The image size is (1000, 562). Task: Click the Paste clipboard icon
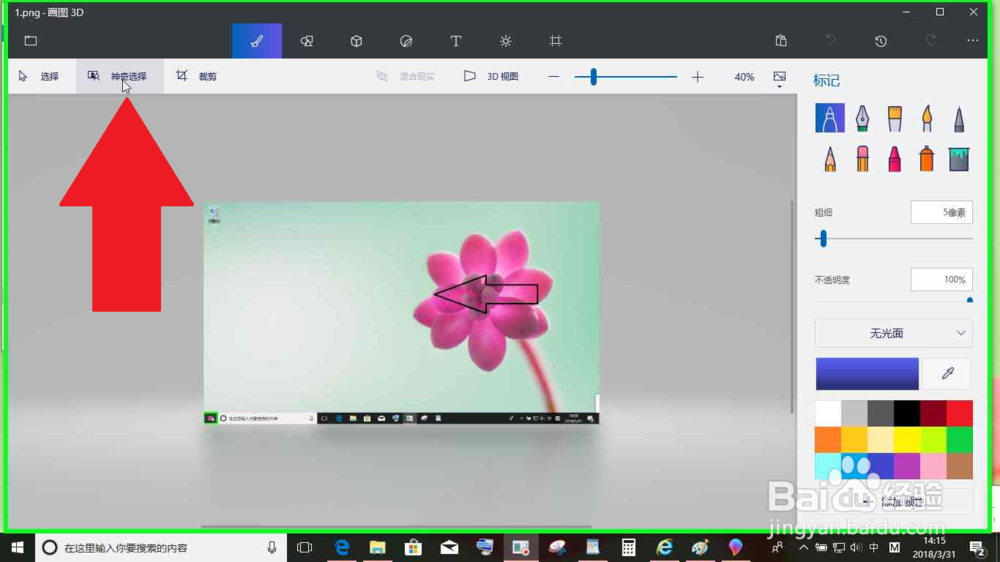tap(781, 41)
